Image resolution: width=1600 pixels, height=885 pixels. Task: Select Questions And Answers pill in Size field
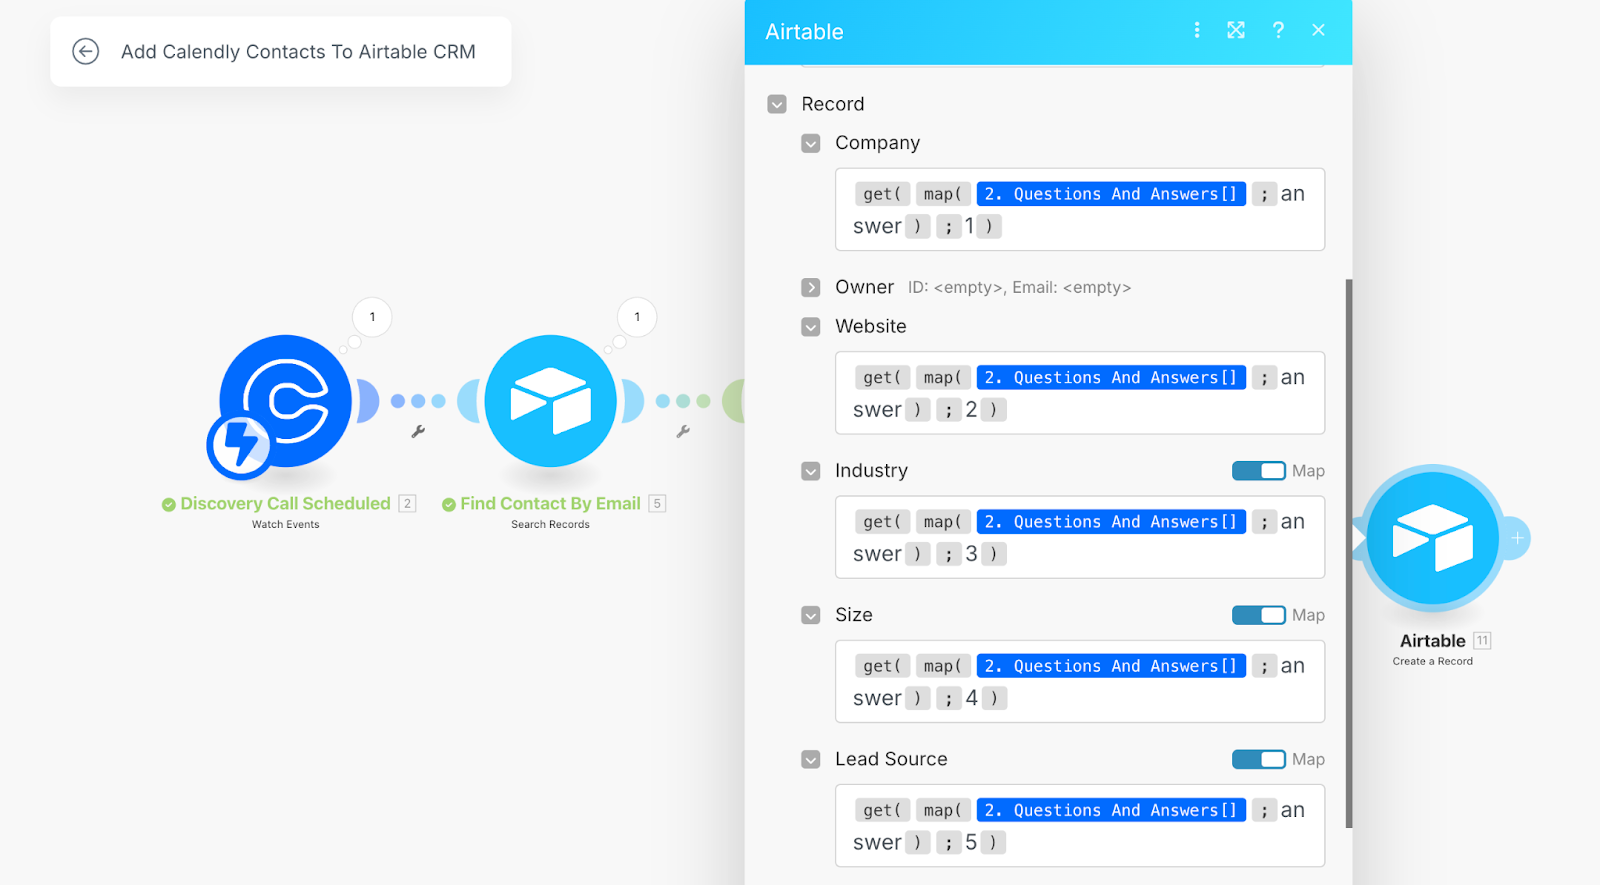pyautogui.click(x=1111, y=666)
